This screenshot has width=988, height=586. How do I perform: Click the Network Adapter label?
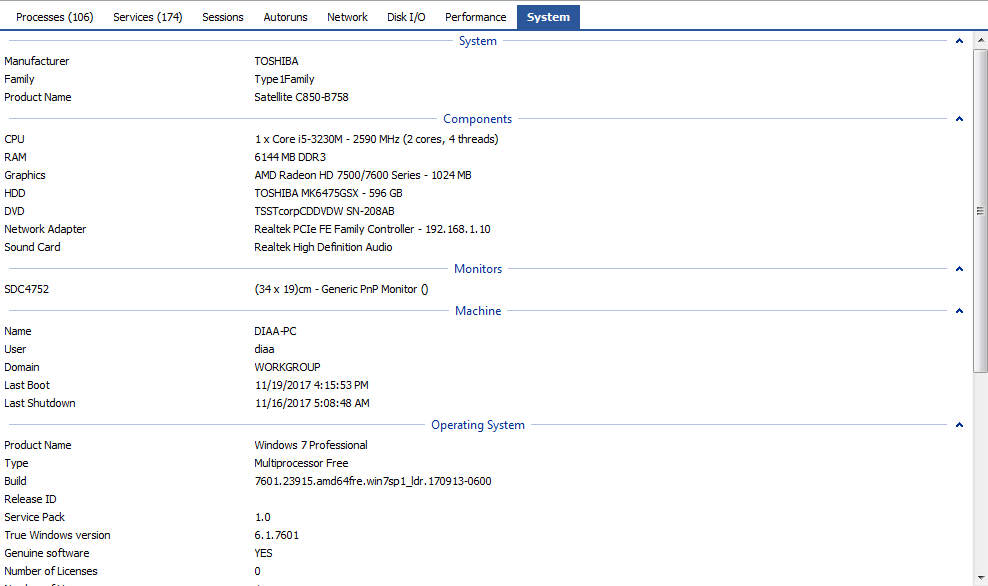45,229
